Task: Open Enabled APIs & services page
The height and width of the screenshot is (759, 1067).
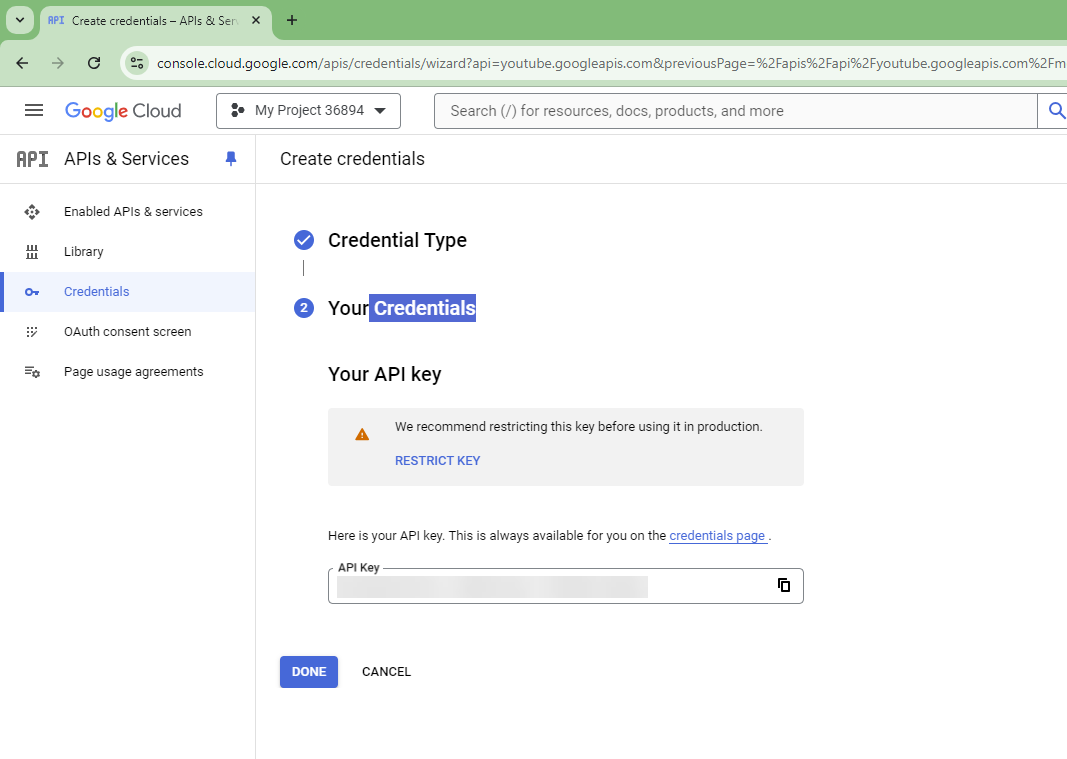Action: click(133, 212)
